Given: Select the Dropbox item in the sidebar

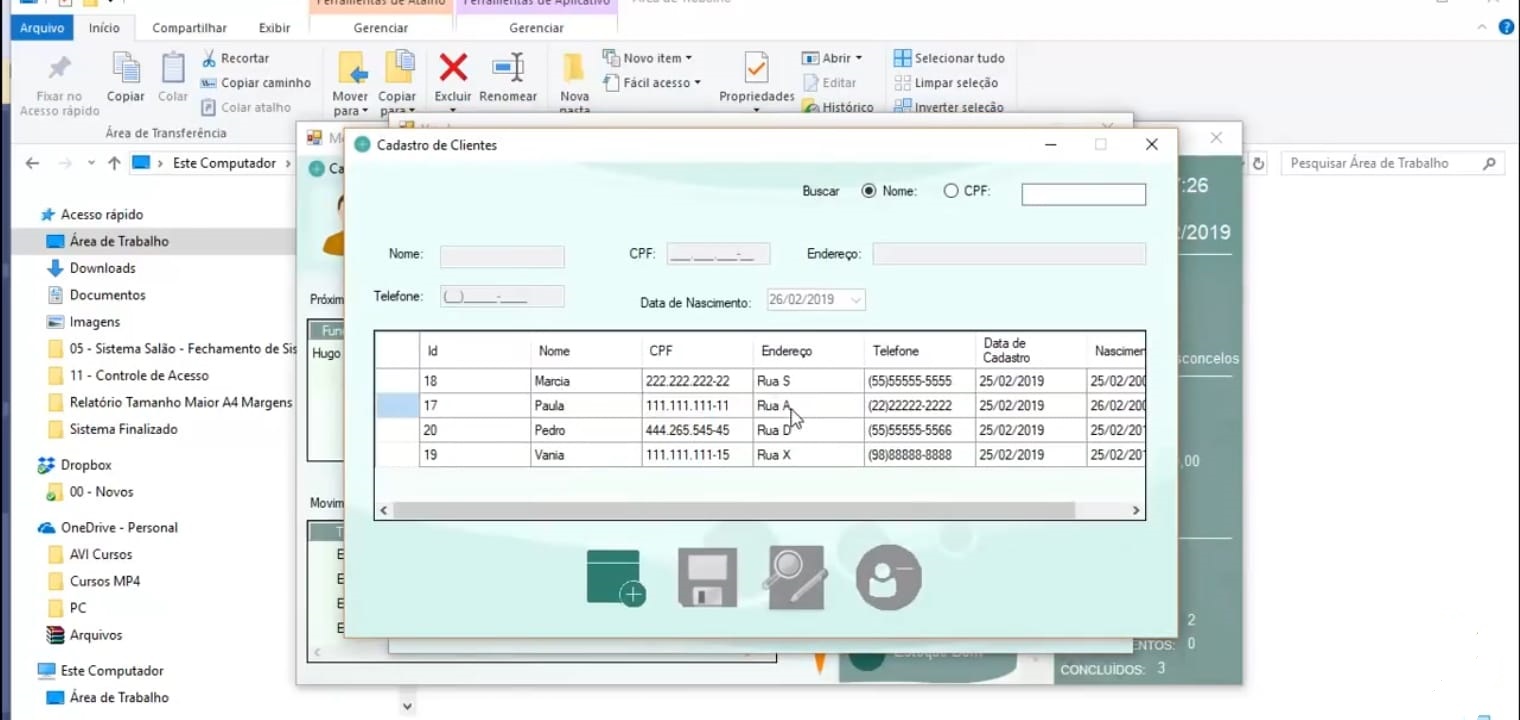Looking at the screenshot, I should pyautogui.click(x=85, y=465).
